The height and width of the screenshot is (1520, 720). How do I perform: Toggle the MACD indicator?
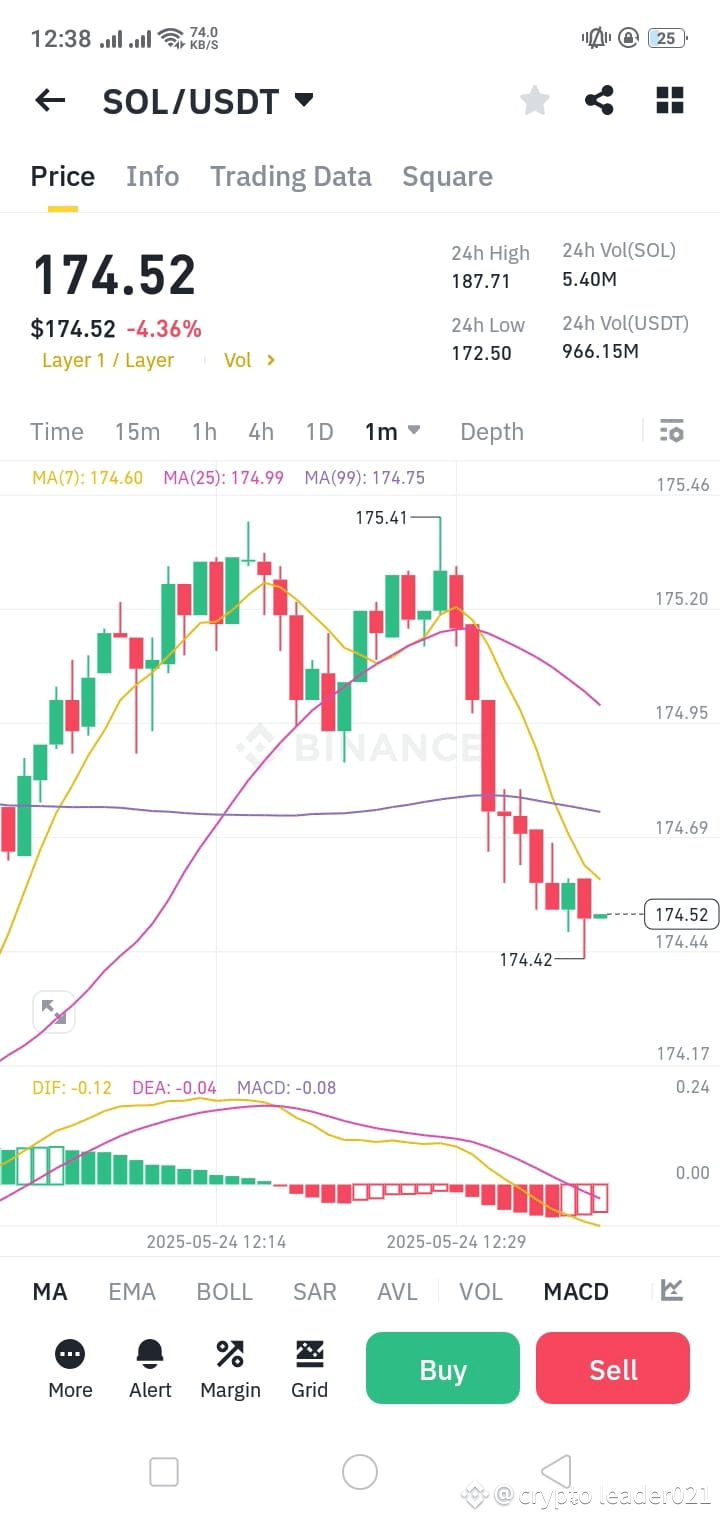pyautogui.click(x=575, y=1291)
